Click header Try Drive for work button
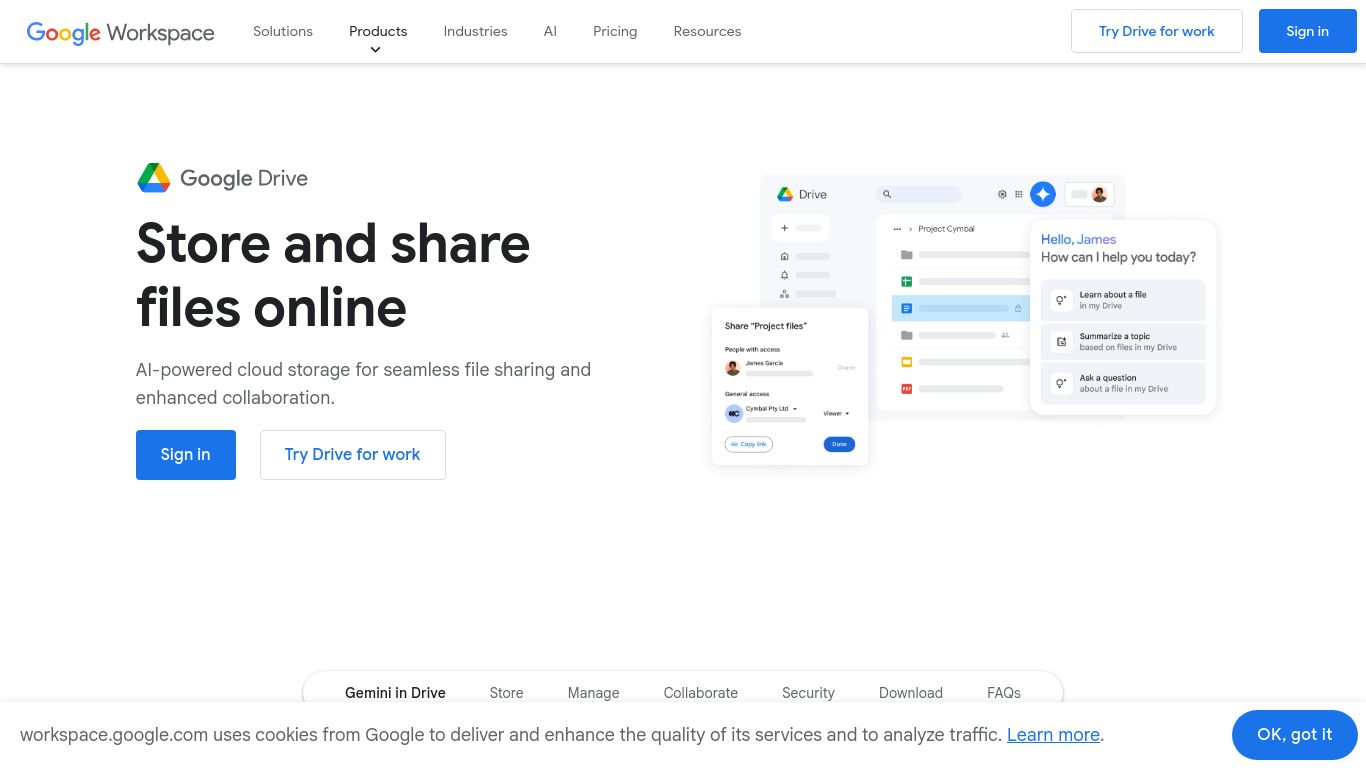 [x=1157, y=31]
